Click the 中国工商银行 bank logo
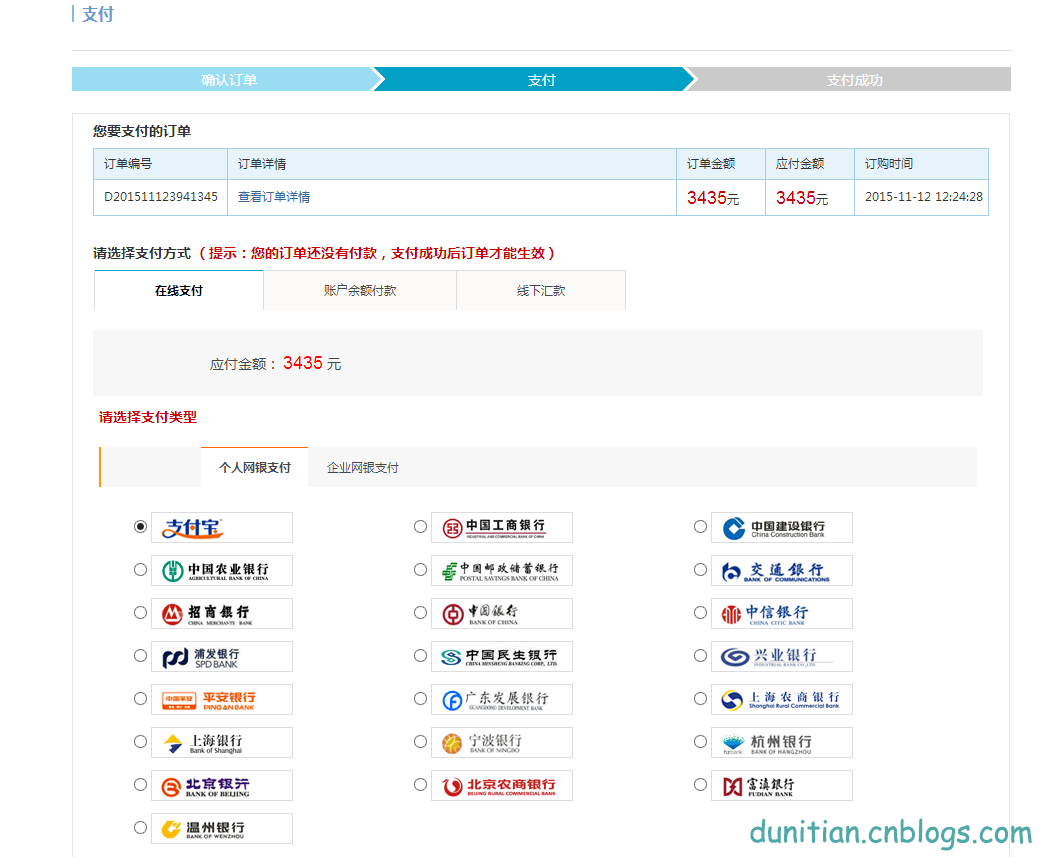1046x857 pixels. (502, 528)
